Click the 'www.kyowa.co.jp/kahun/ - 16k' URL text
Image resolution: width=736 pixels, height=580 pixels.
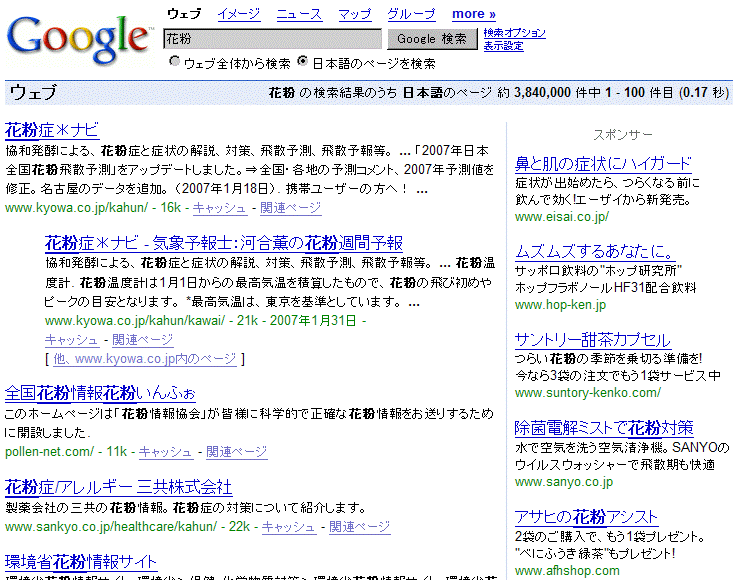93,208
